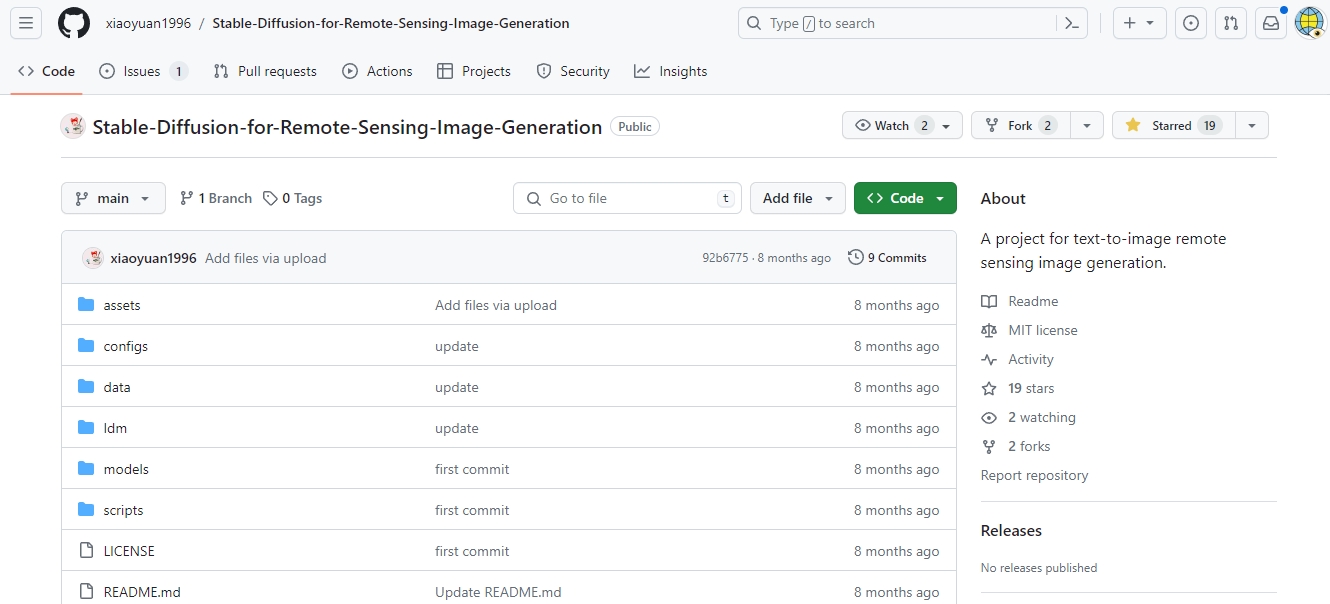
Task: Open the MIT license link
Action: tap(1043, 330)
